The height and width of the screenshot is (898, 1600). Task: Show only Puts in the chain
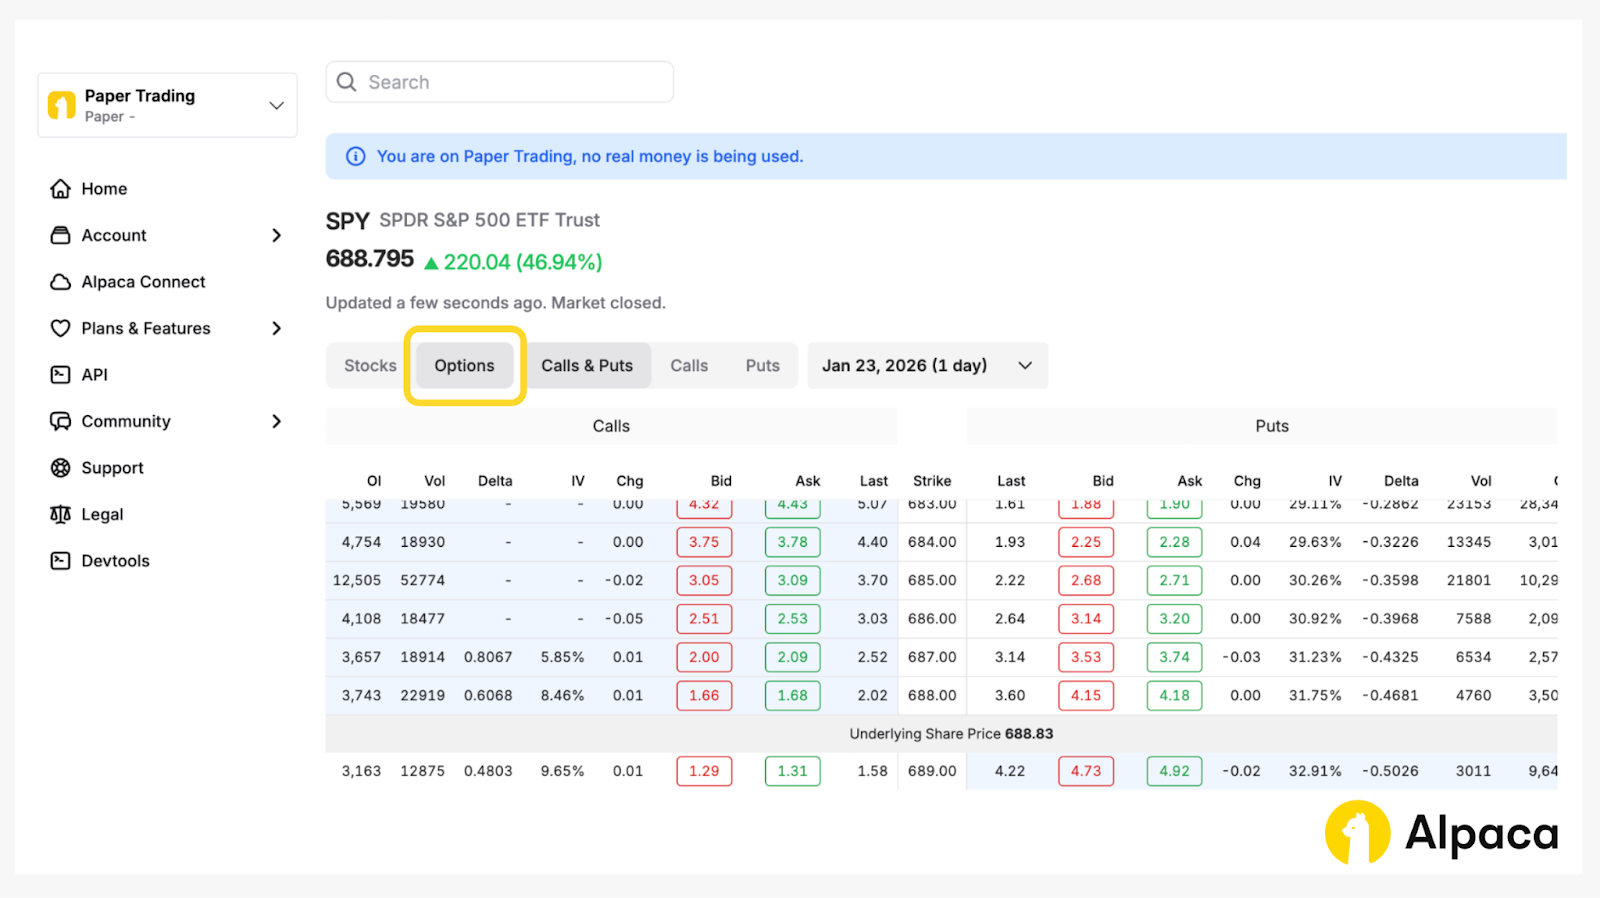coord(762,366)
